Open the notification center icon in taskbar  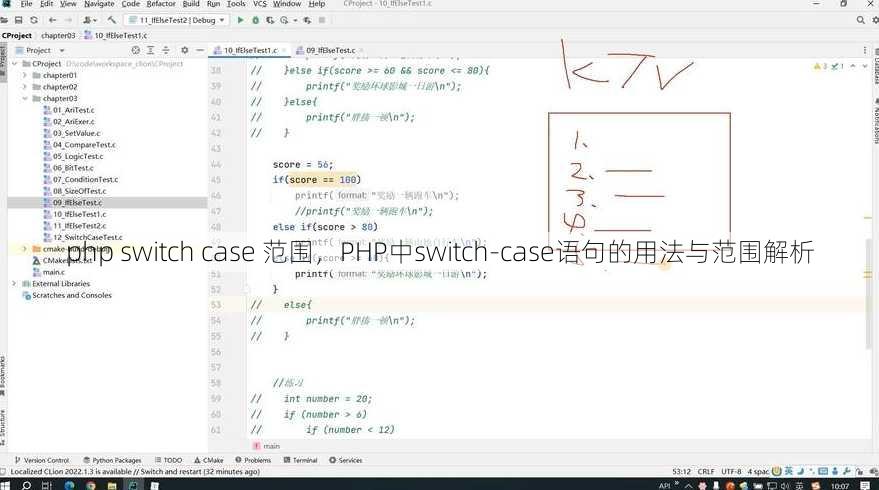(x=866, y=486)
